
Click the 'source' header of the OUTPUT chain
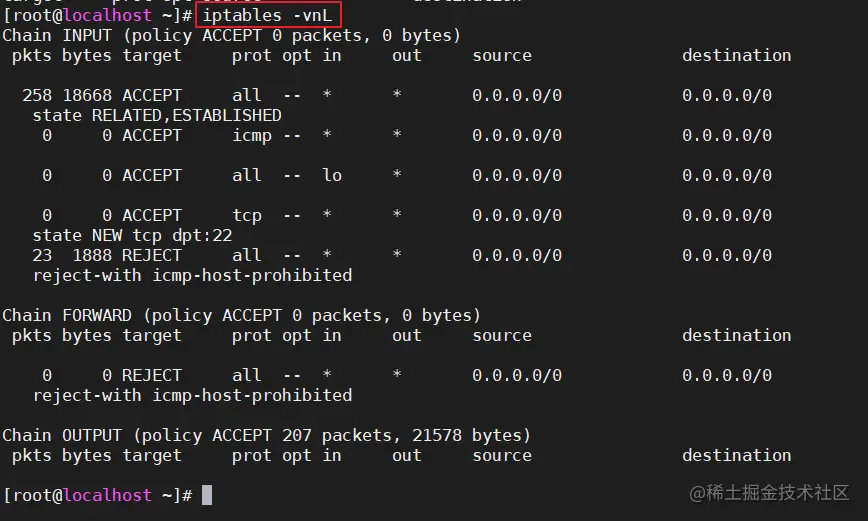(502, 456)
